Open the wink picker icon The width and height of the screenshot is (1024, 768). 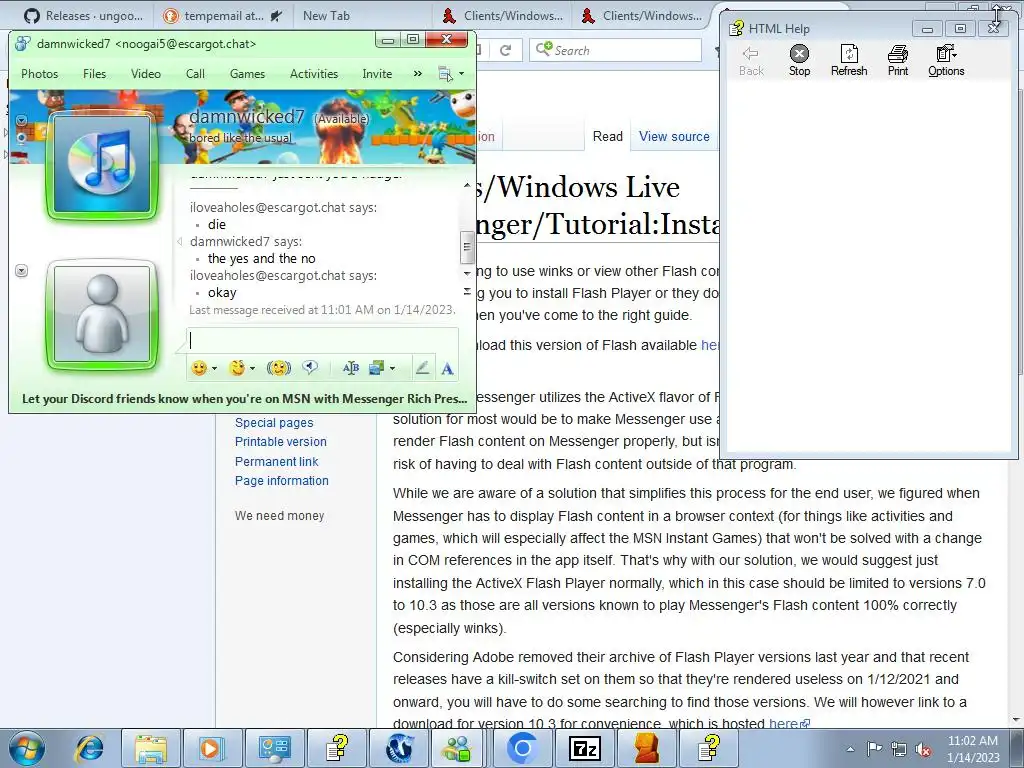point(237,368)
